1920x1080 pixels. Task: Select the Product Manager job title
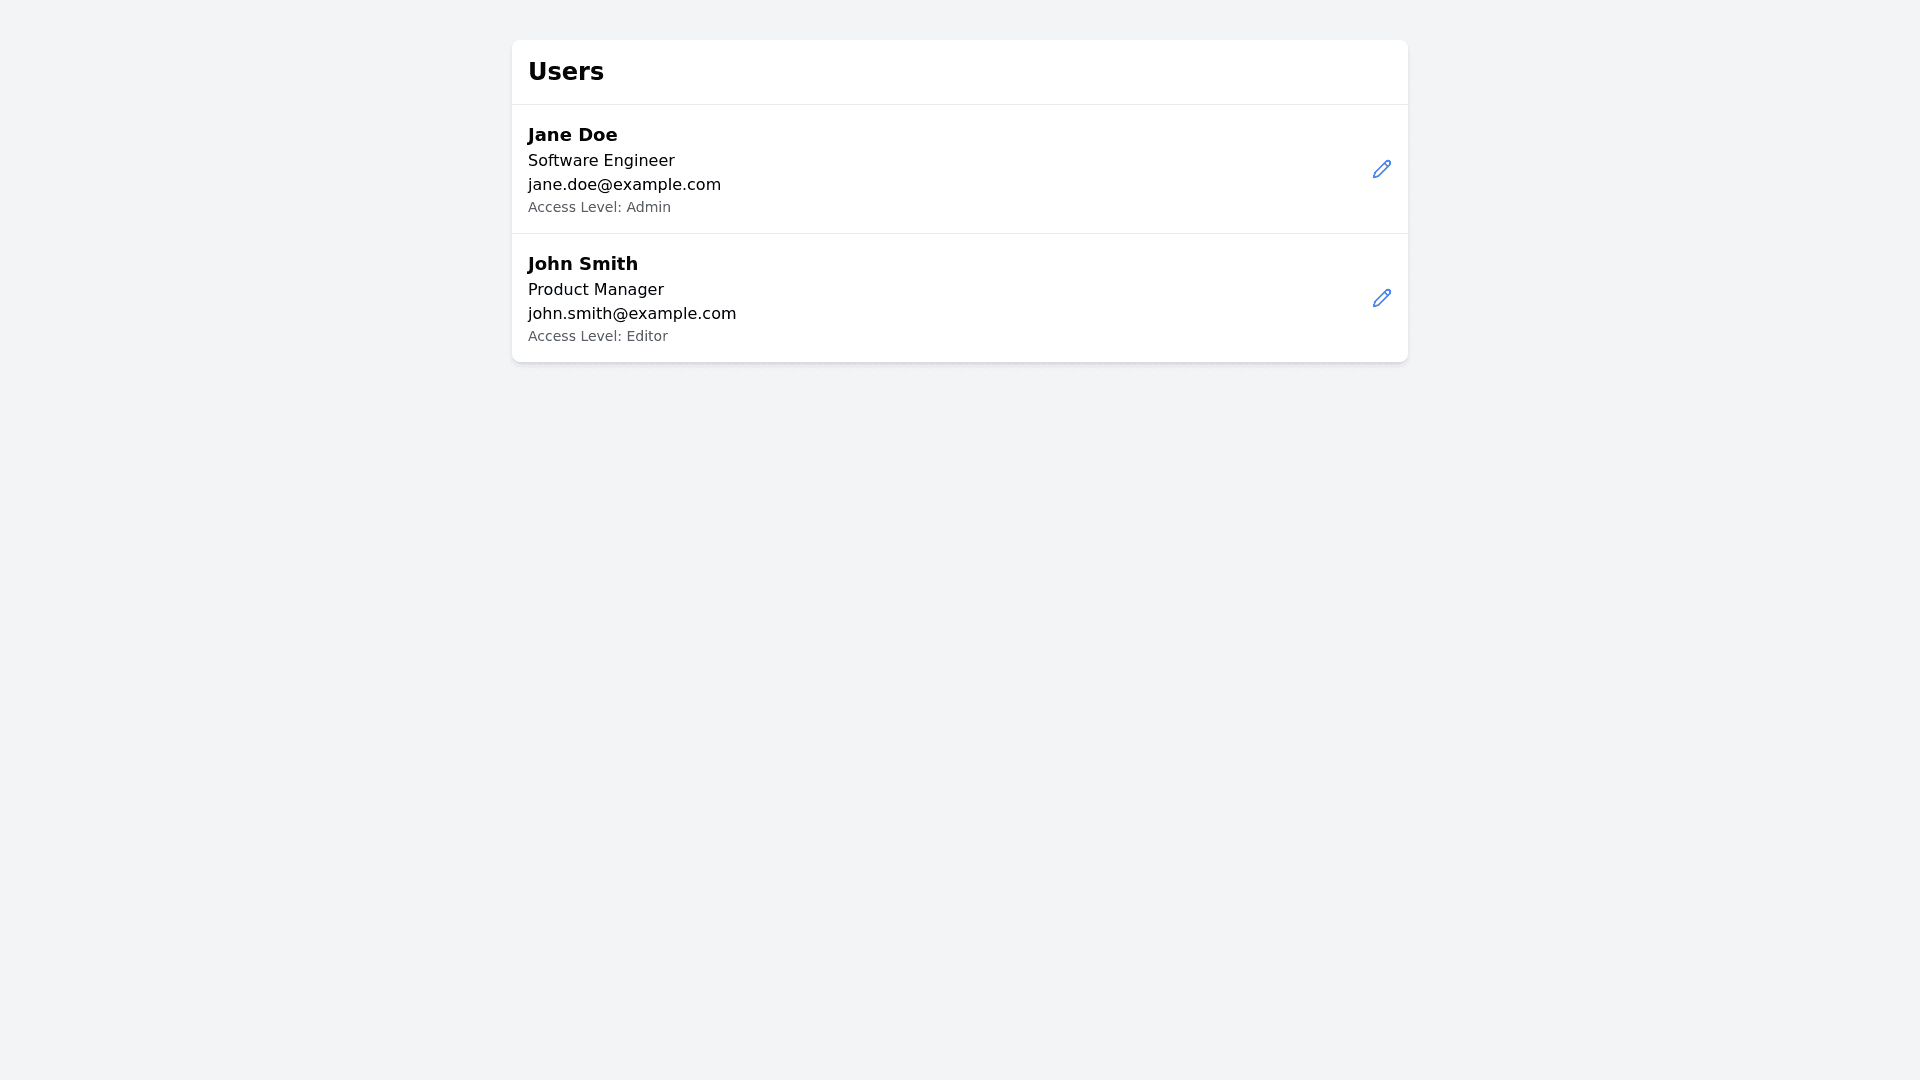(595, 290)
